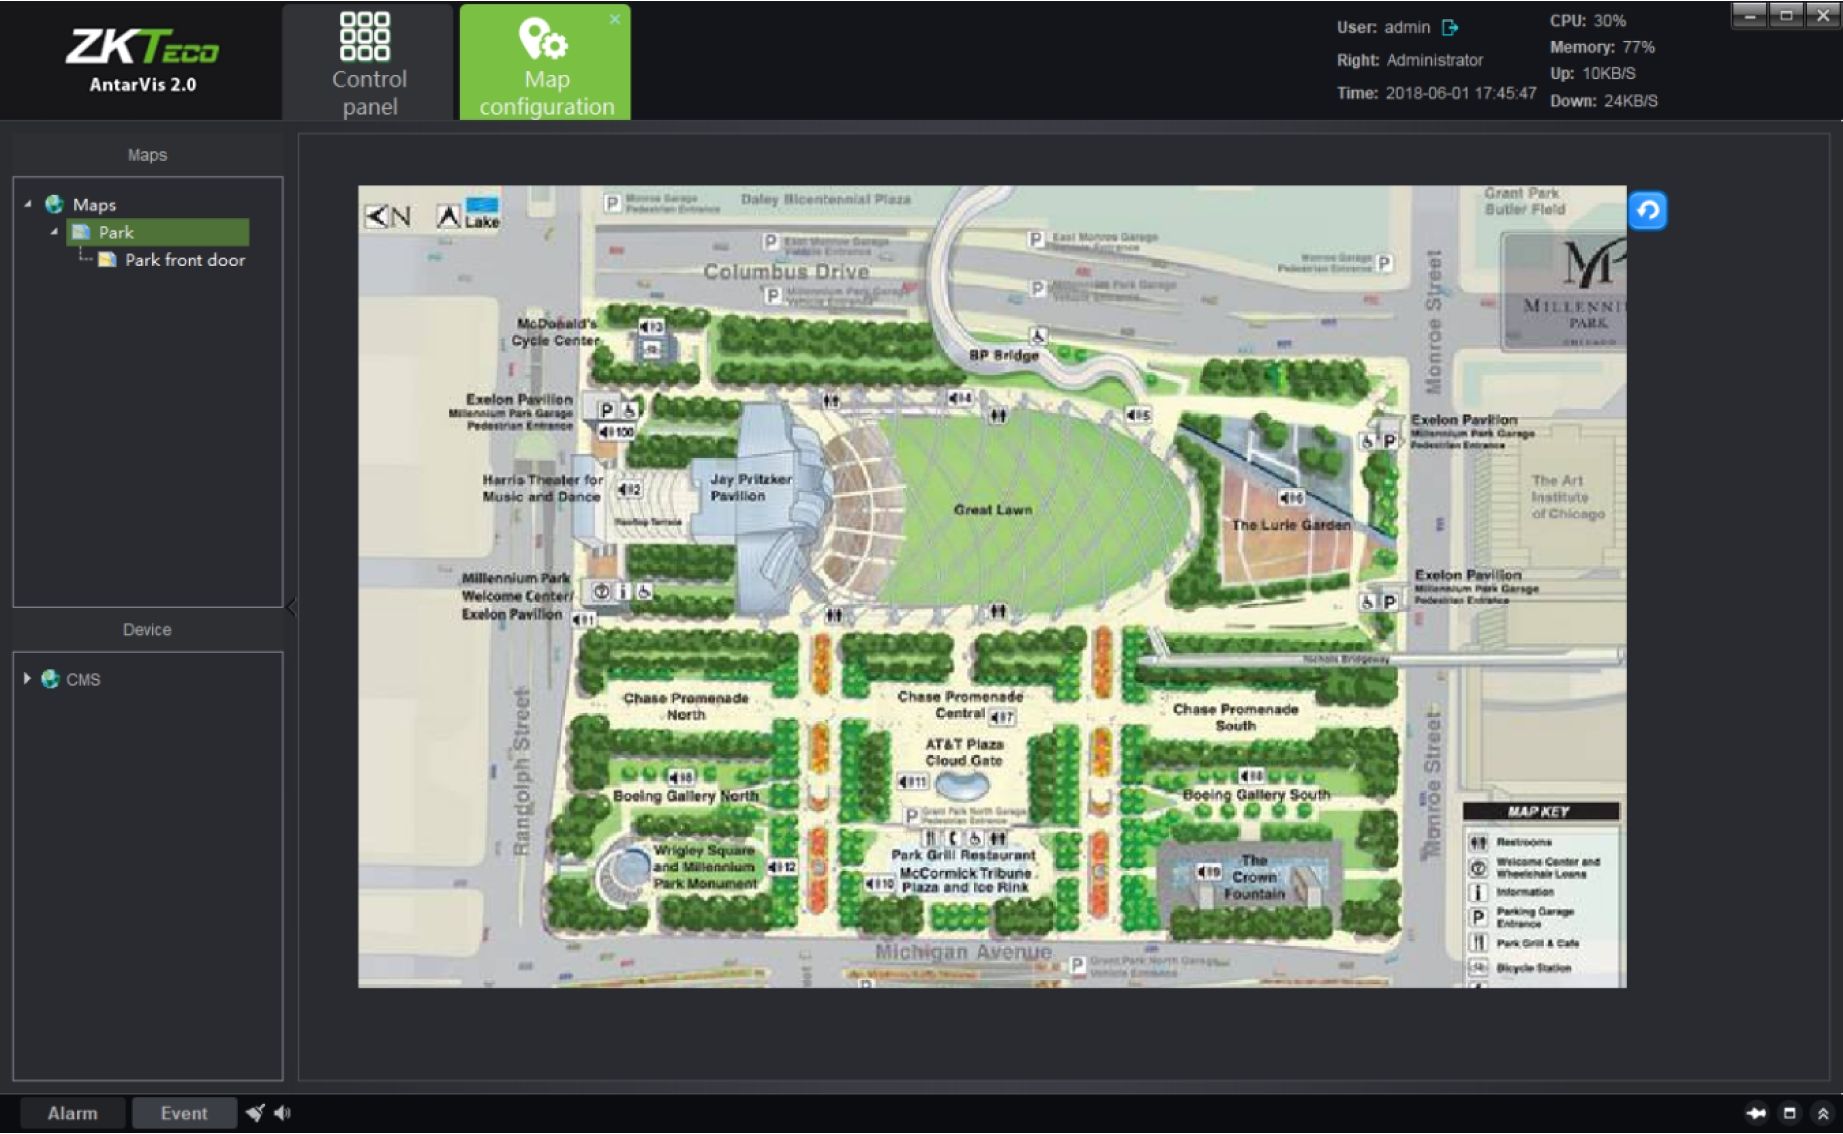Click the pin icon in bottom bar
The height and width of the screenshot is (1134, 1843).
tap(1756, 1113)
